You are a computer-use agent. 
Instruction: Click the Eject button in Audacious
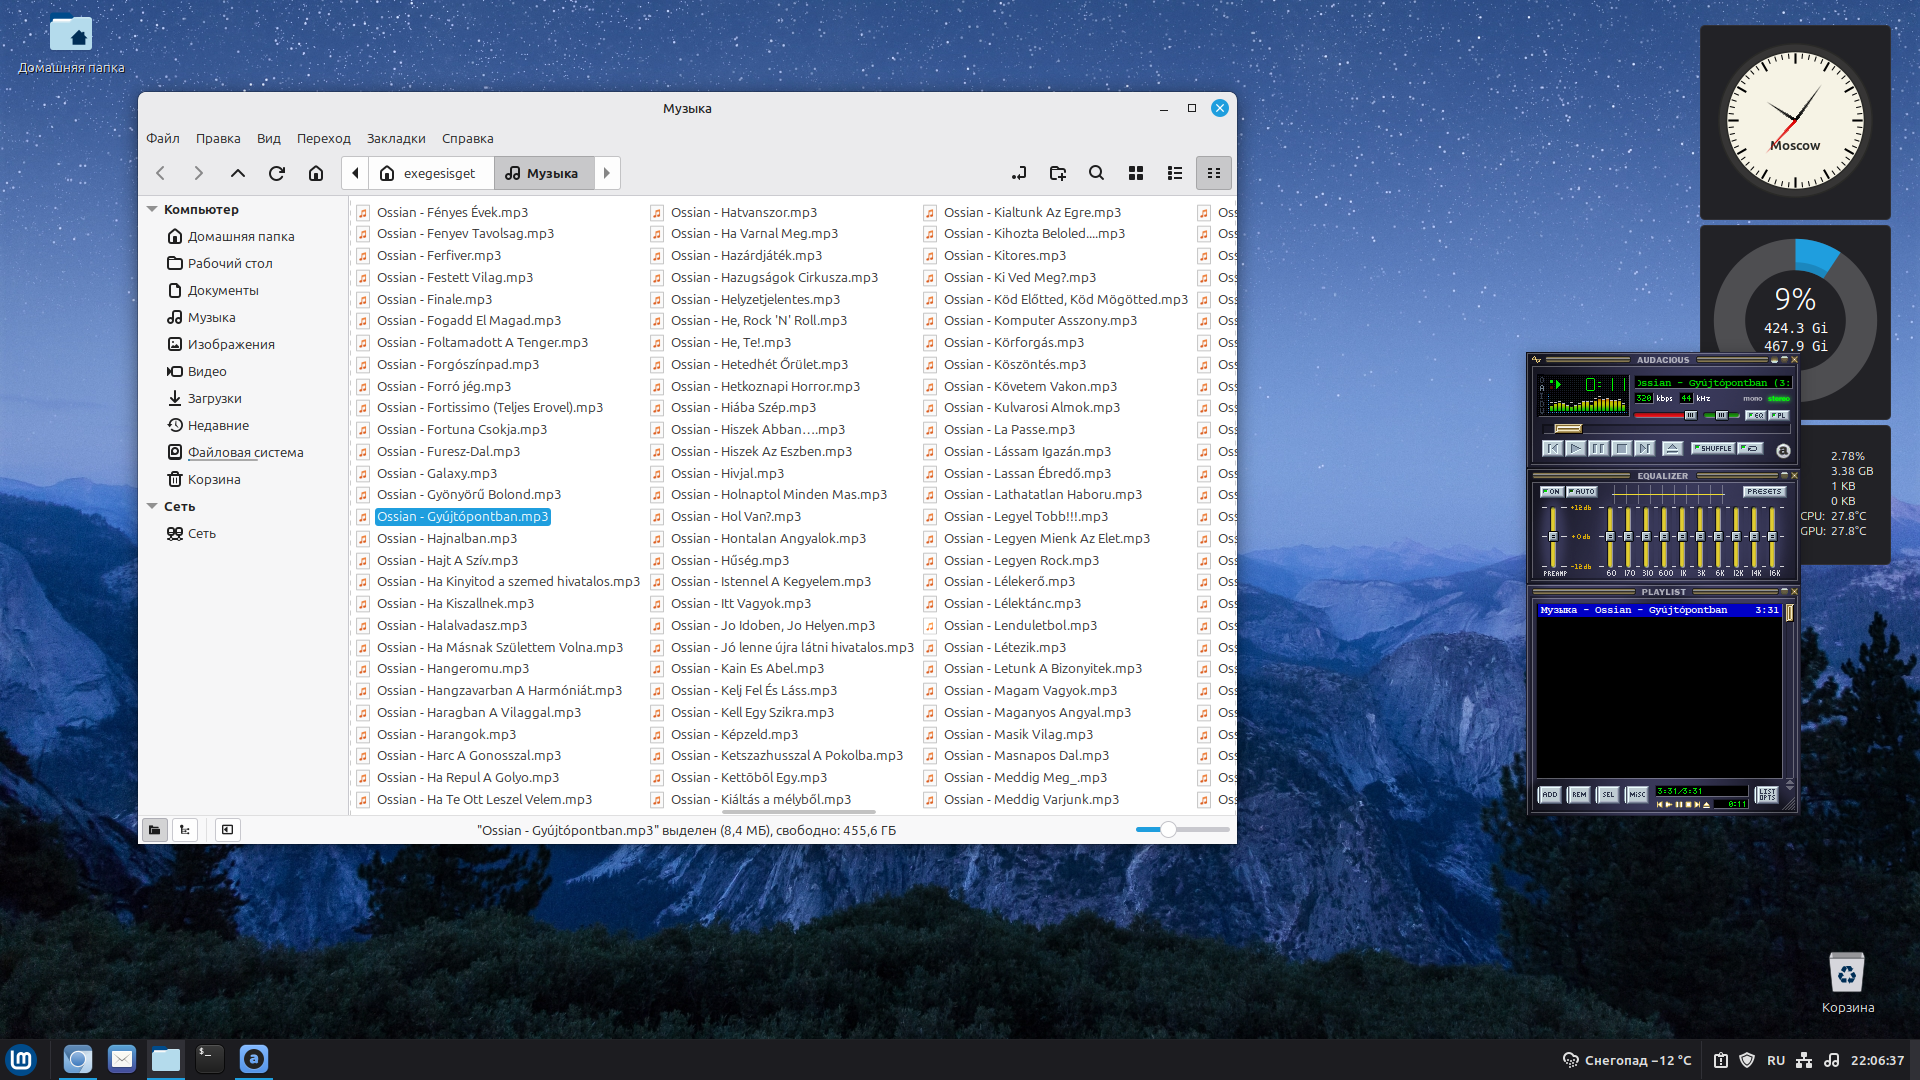click(1672, 449)
